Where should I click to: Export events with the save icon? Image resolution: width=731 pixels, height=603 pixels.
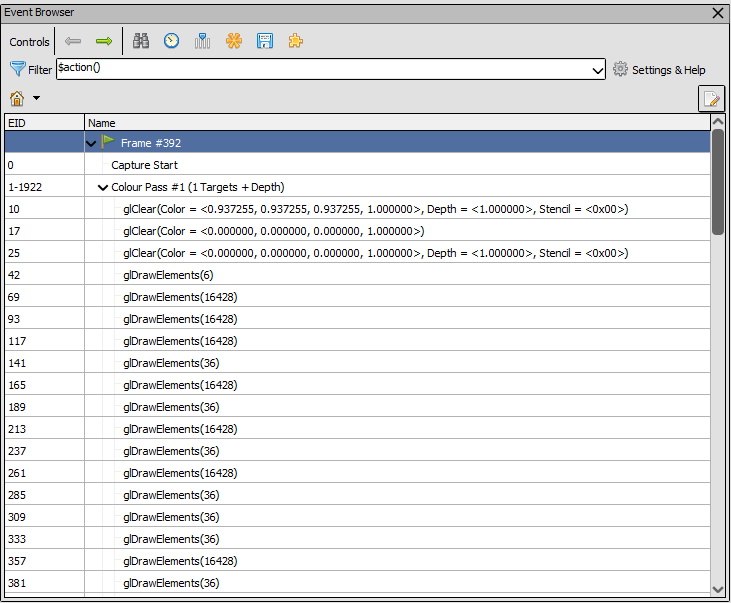pyautogui.click(x=265, y=41)
